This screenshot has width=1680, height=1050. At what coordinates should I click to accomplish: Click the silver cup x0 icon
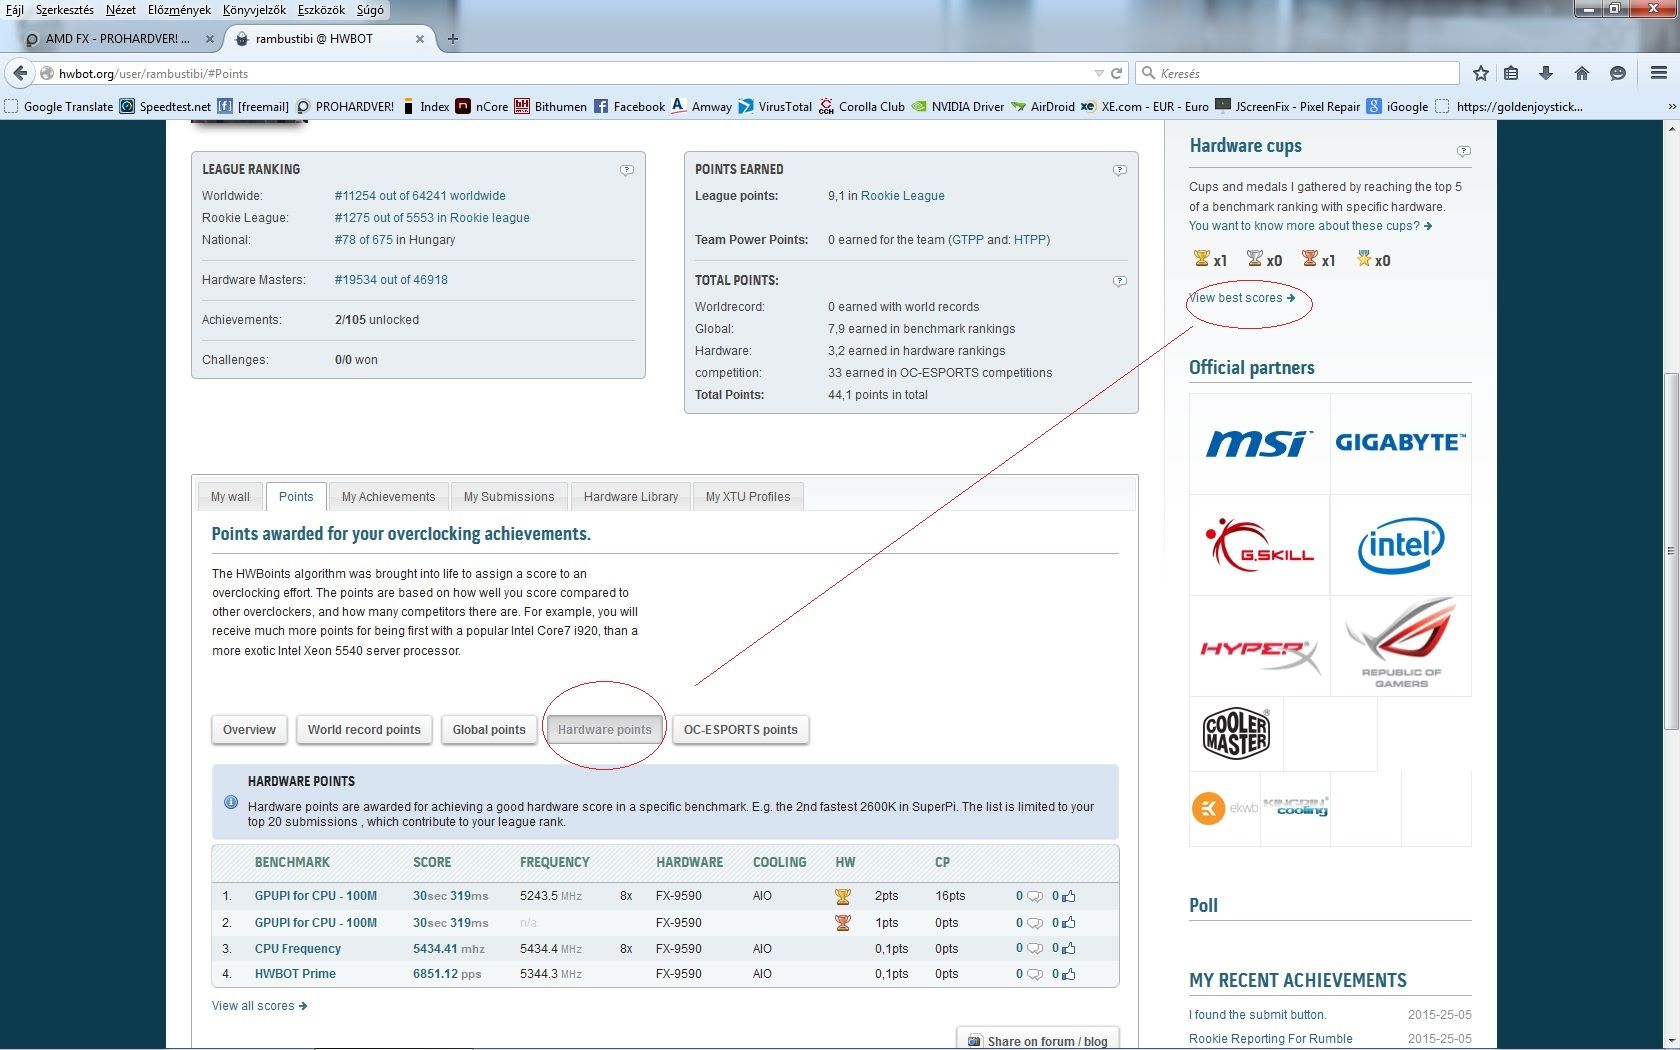point(1255,259)
